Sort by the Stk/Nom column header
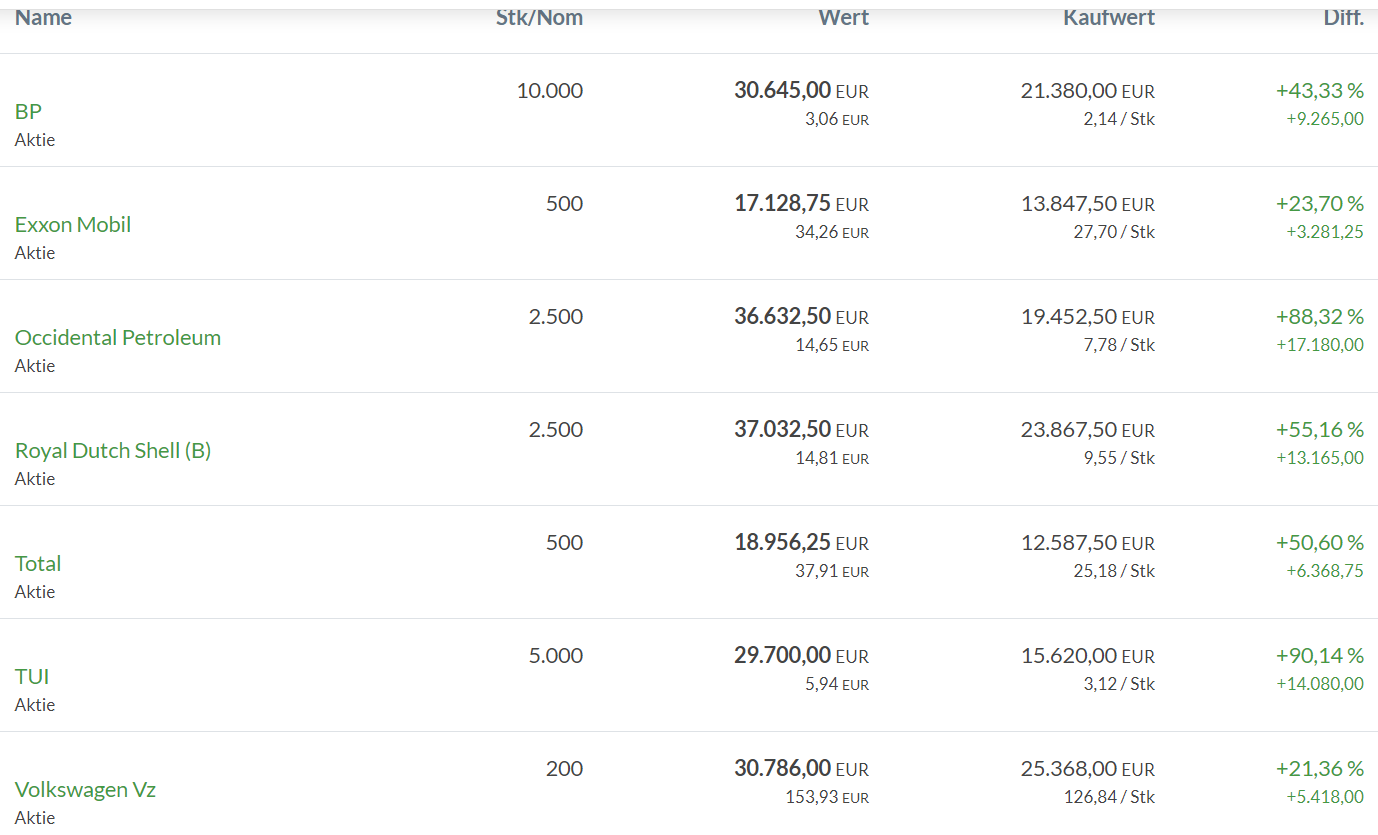1378x835 pixels. (x=539, y=17)
